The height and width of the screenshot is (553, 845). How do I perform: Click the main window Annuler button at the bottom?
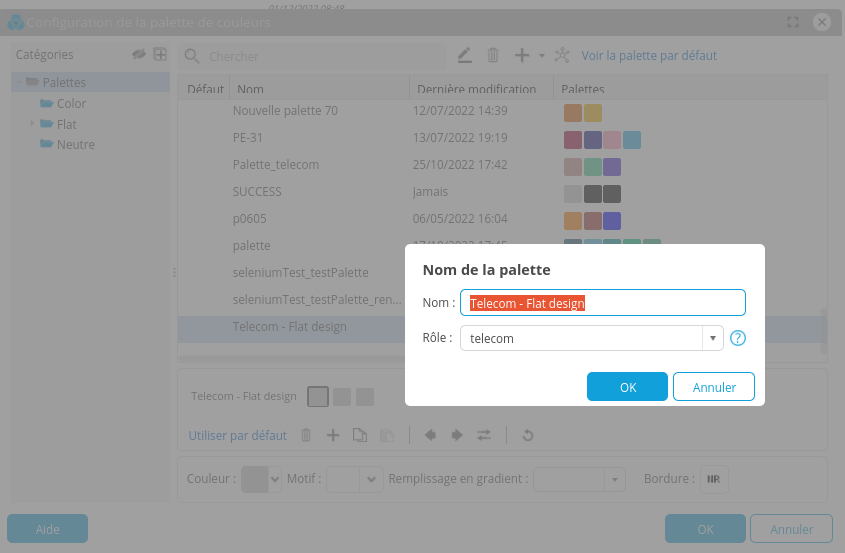pyautogui.click(x=791, y=529)
